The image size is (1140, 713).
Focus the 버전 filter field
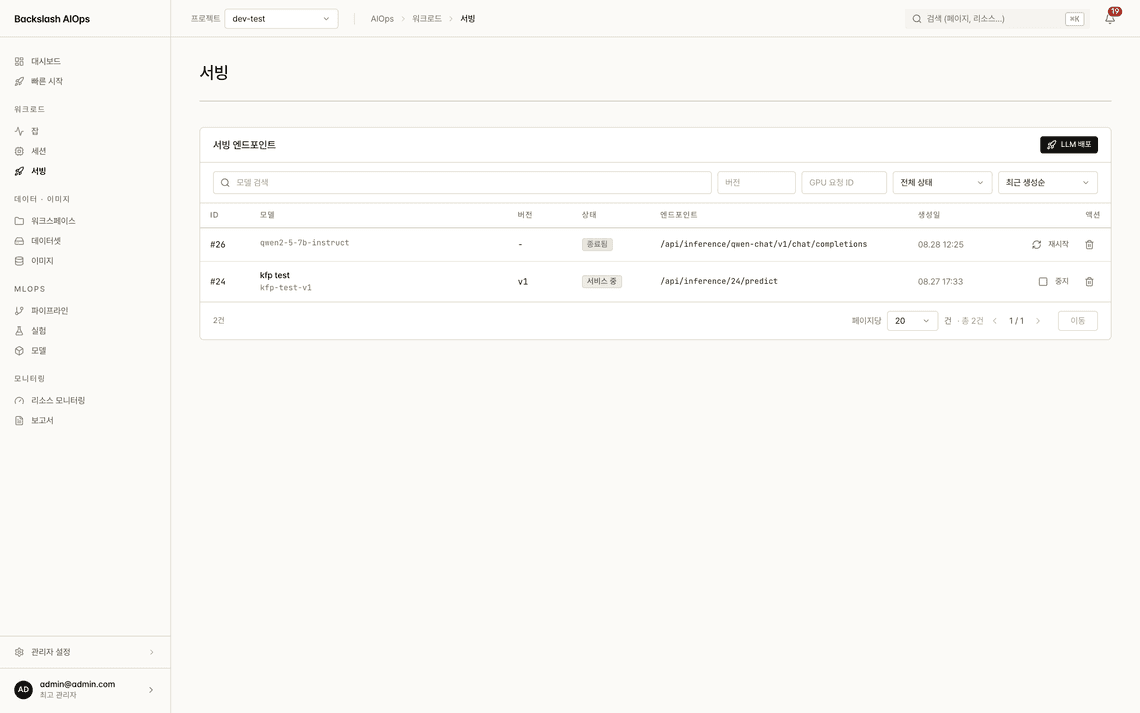click(756, 182)
